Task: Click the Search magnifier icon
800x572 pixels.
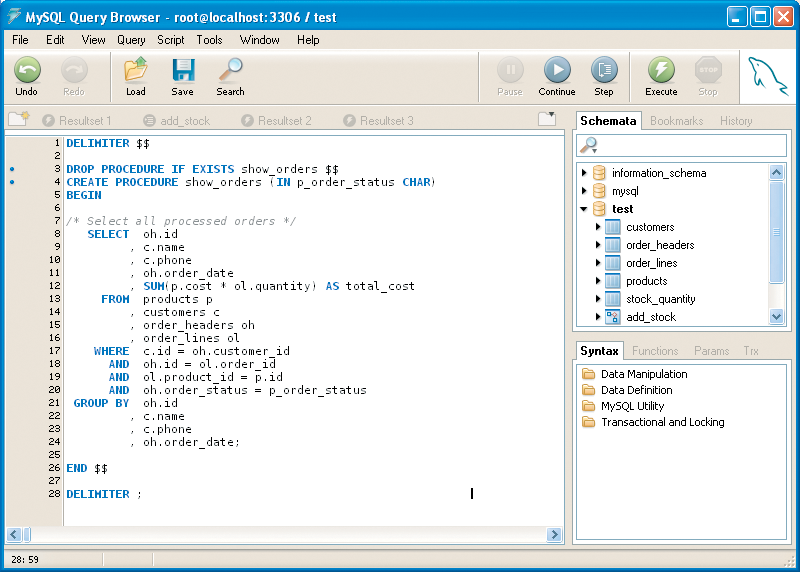Action: [x=231, y=69]
